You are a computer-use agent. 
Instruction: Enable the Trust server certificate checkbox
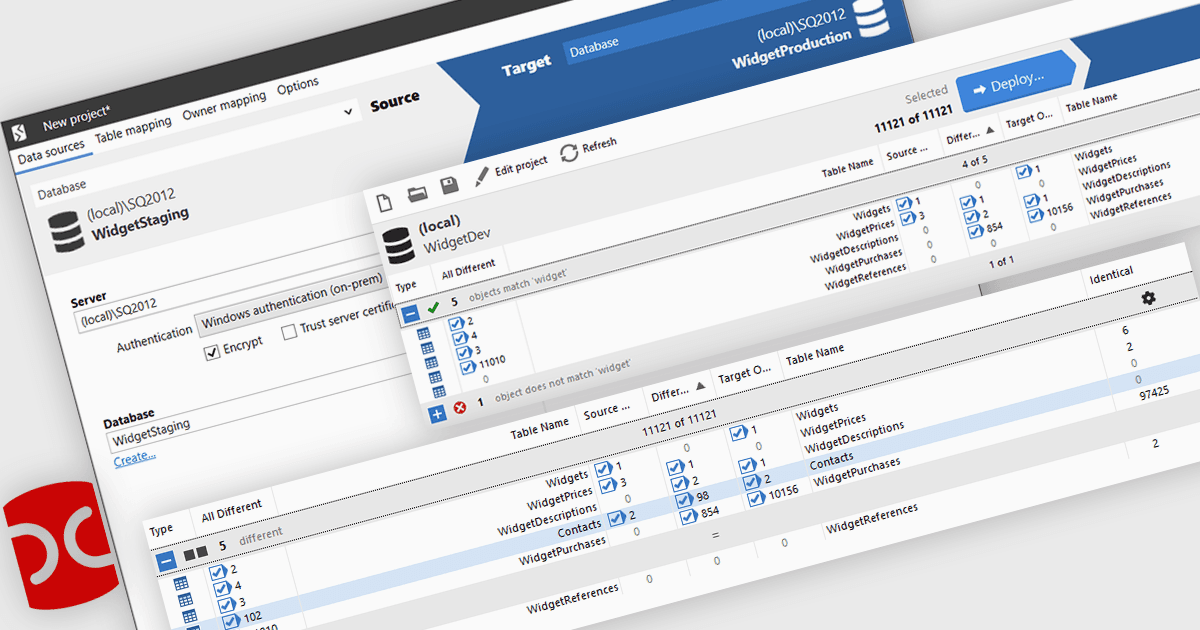point(289,332)
